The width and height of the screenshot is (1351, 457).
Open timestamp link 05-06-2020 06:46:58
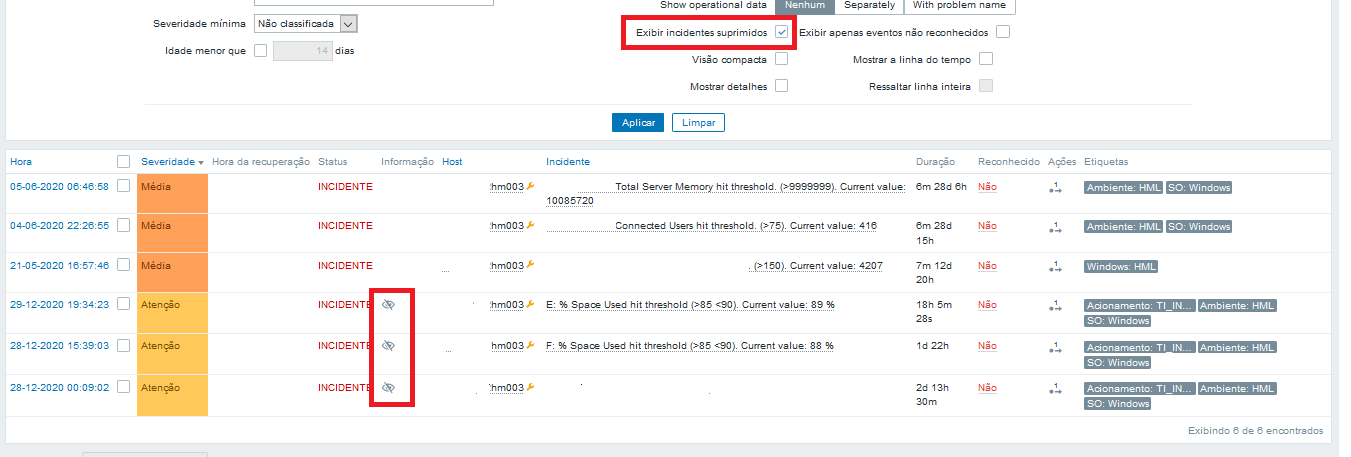point(59,187)
